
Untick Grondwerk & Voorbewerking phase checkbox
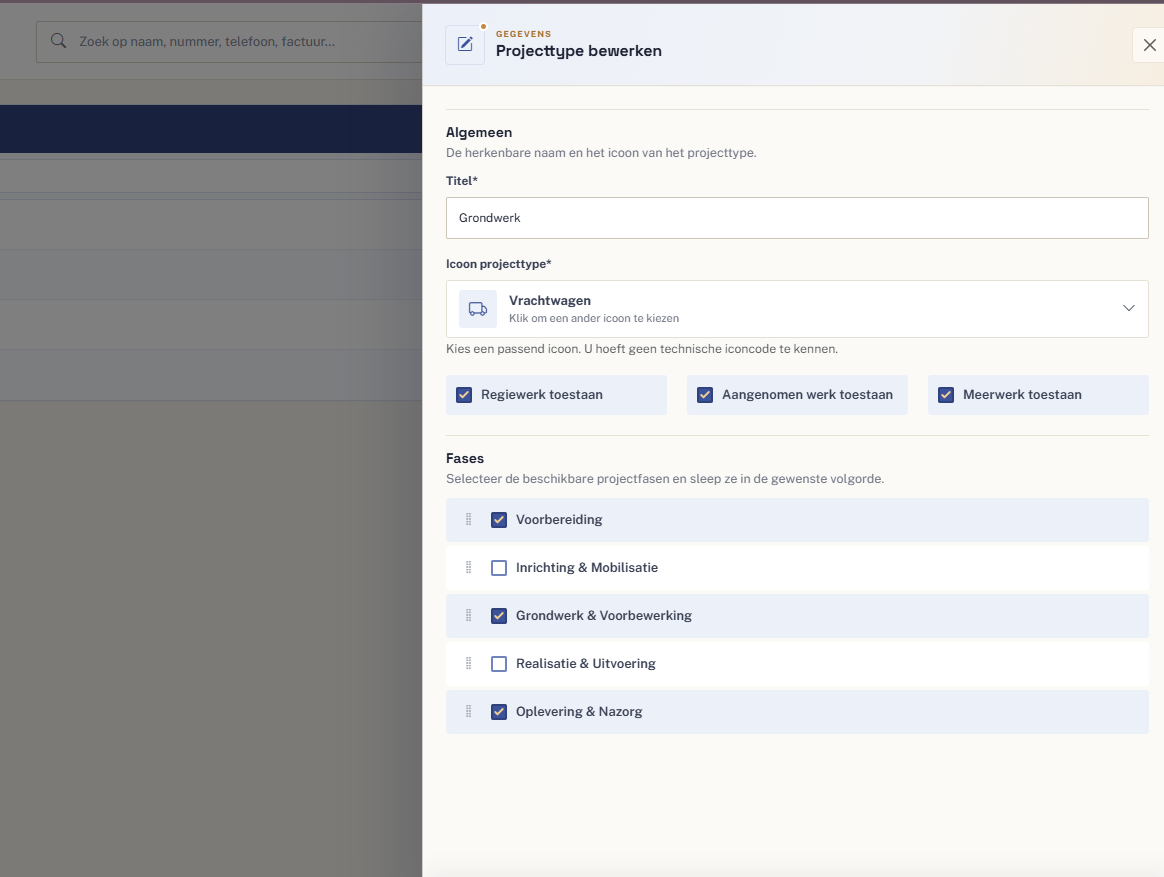tap(499, 616)
